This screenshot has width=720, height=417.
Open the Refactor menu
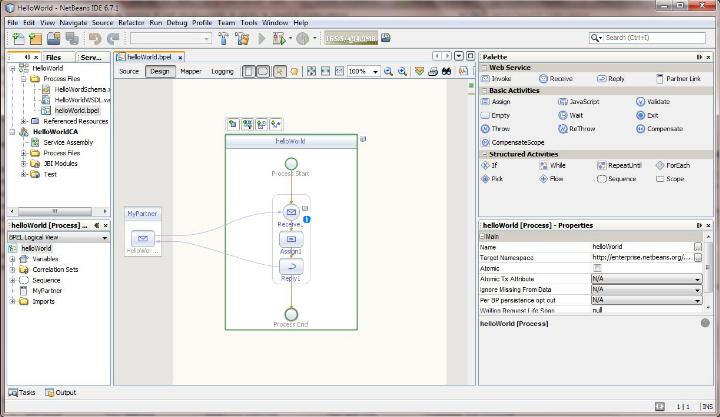coord(131,23)
